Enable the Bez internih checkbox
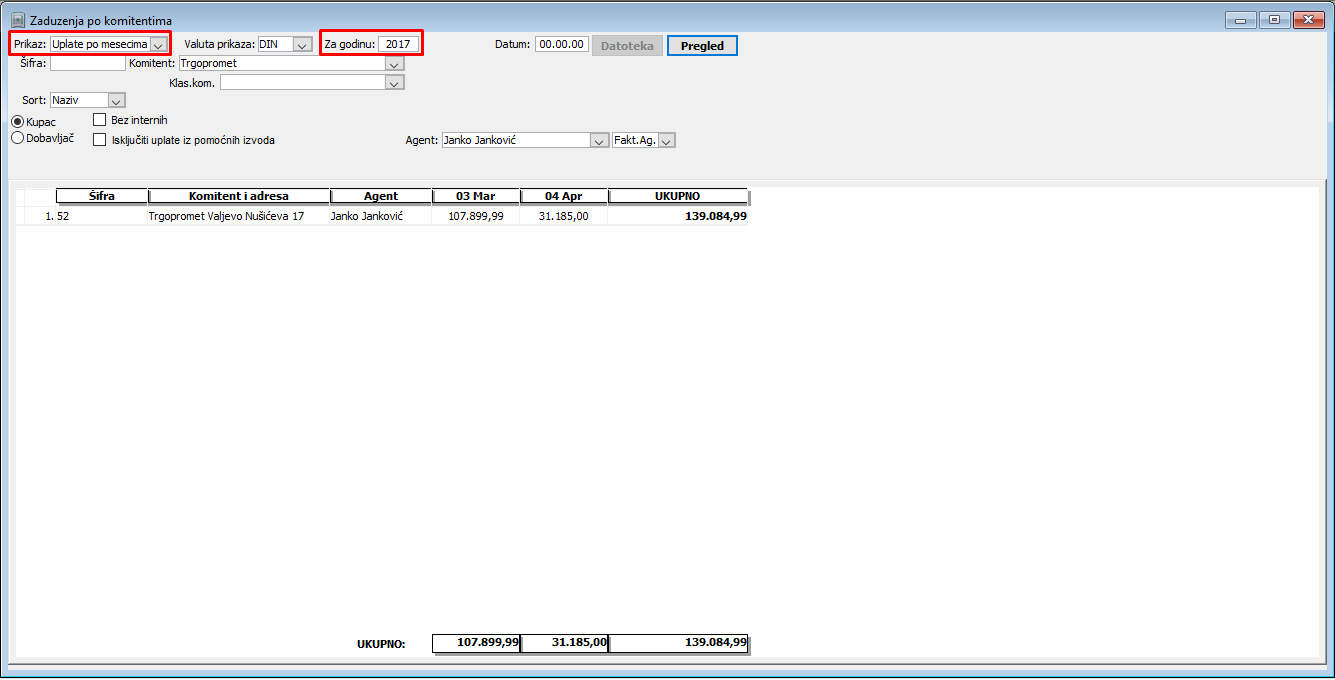This screenshot has height=680, width=1335. click(x=99, y=120)
